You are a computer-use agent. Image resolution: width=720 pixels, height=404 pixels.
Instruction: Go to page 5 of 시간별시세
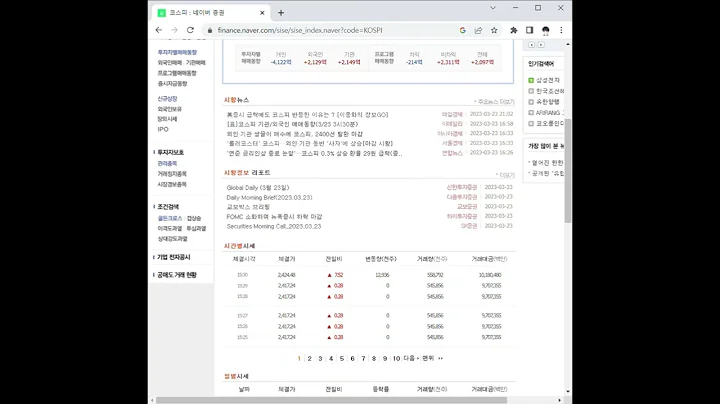[x=342, y=359]
